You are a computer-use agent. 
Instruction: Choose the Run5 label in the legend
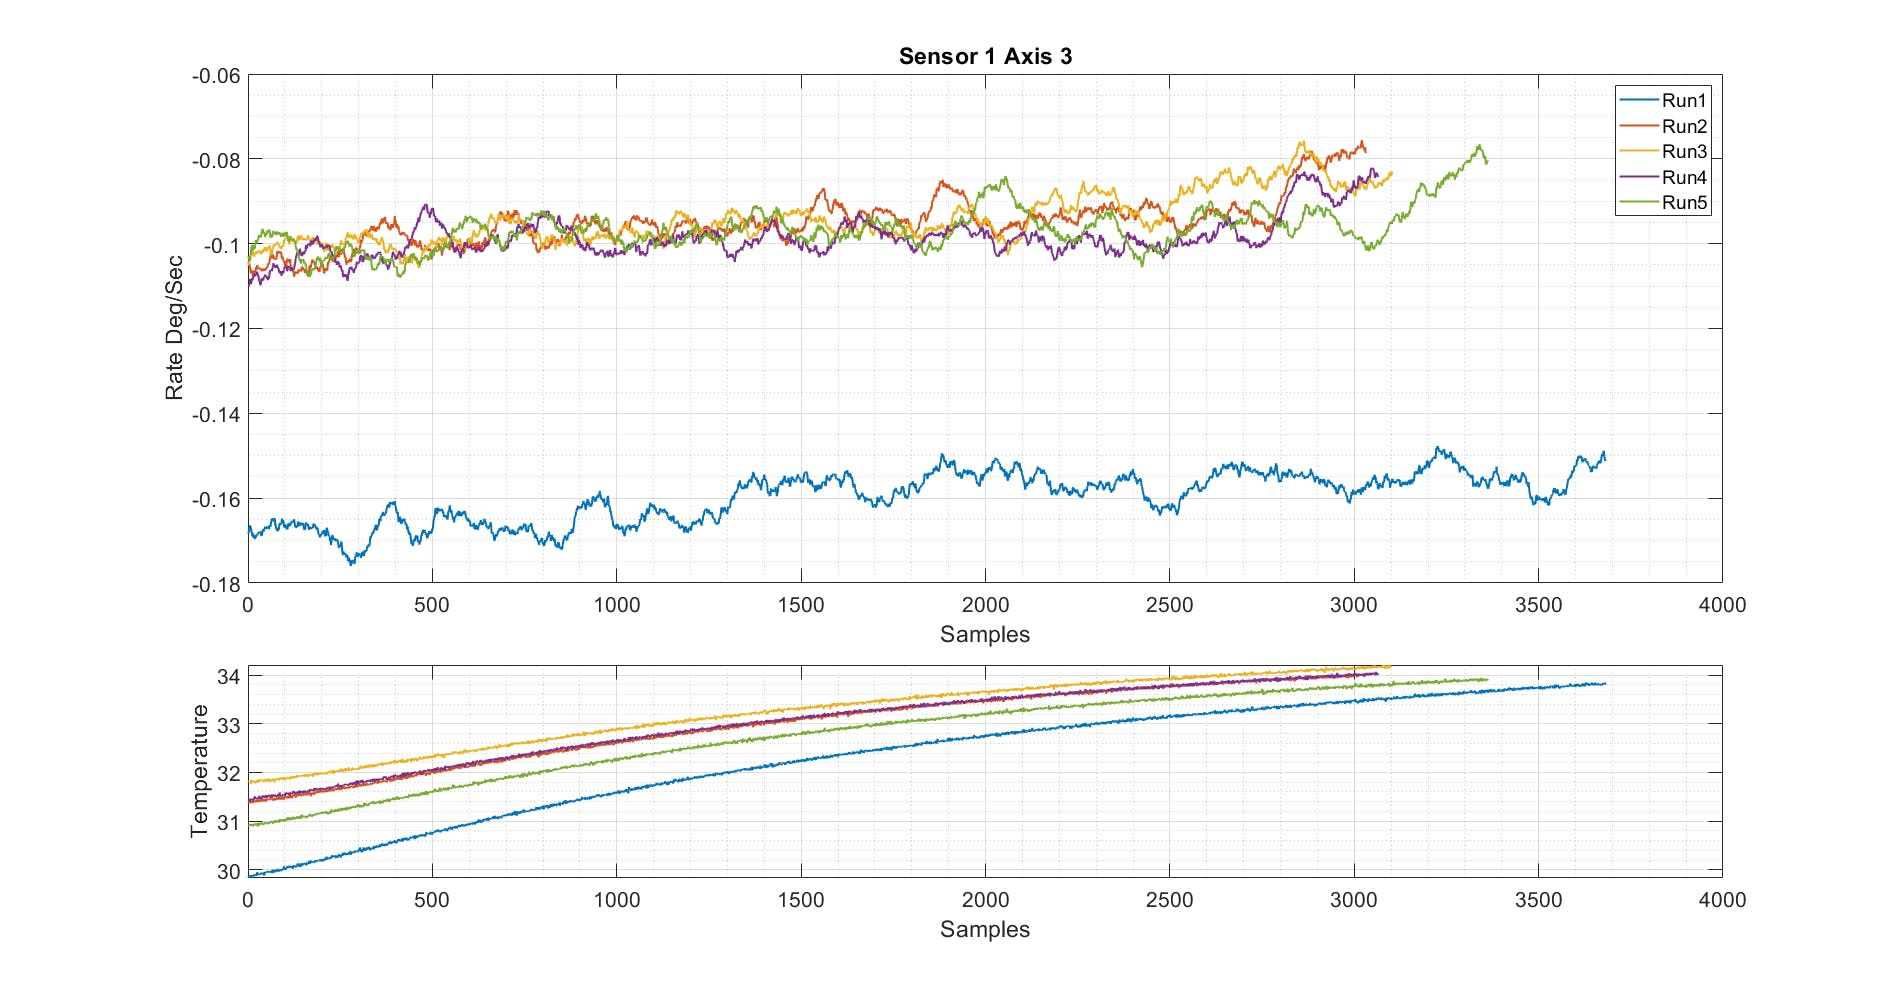click(1684, 202)
